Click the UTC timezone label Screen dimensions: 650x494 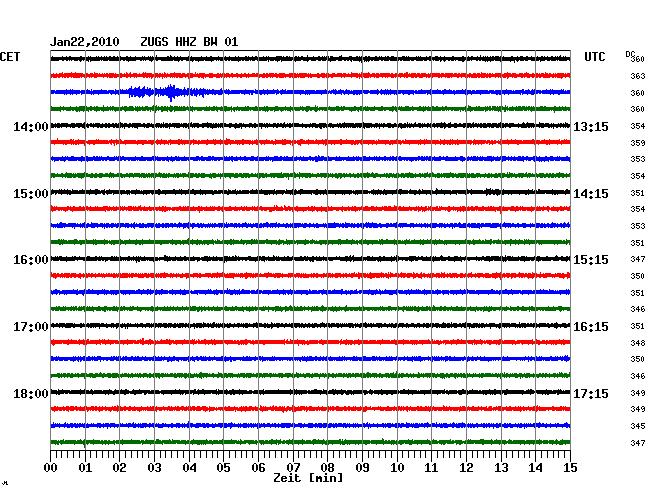pyautogui.click(x=594, y=57)
